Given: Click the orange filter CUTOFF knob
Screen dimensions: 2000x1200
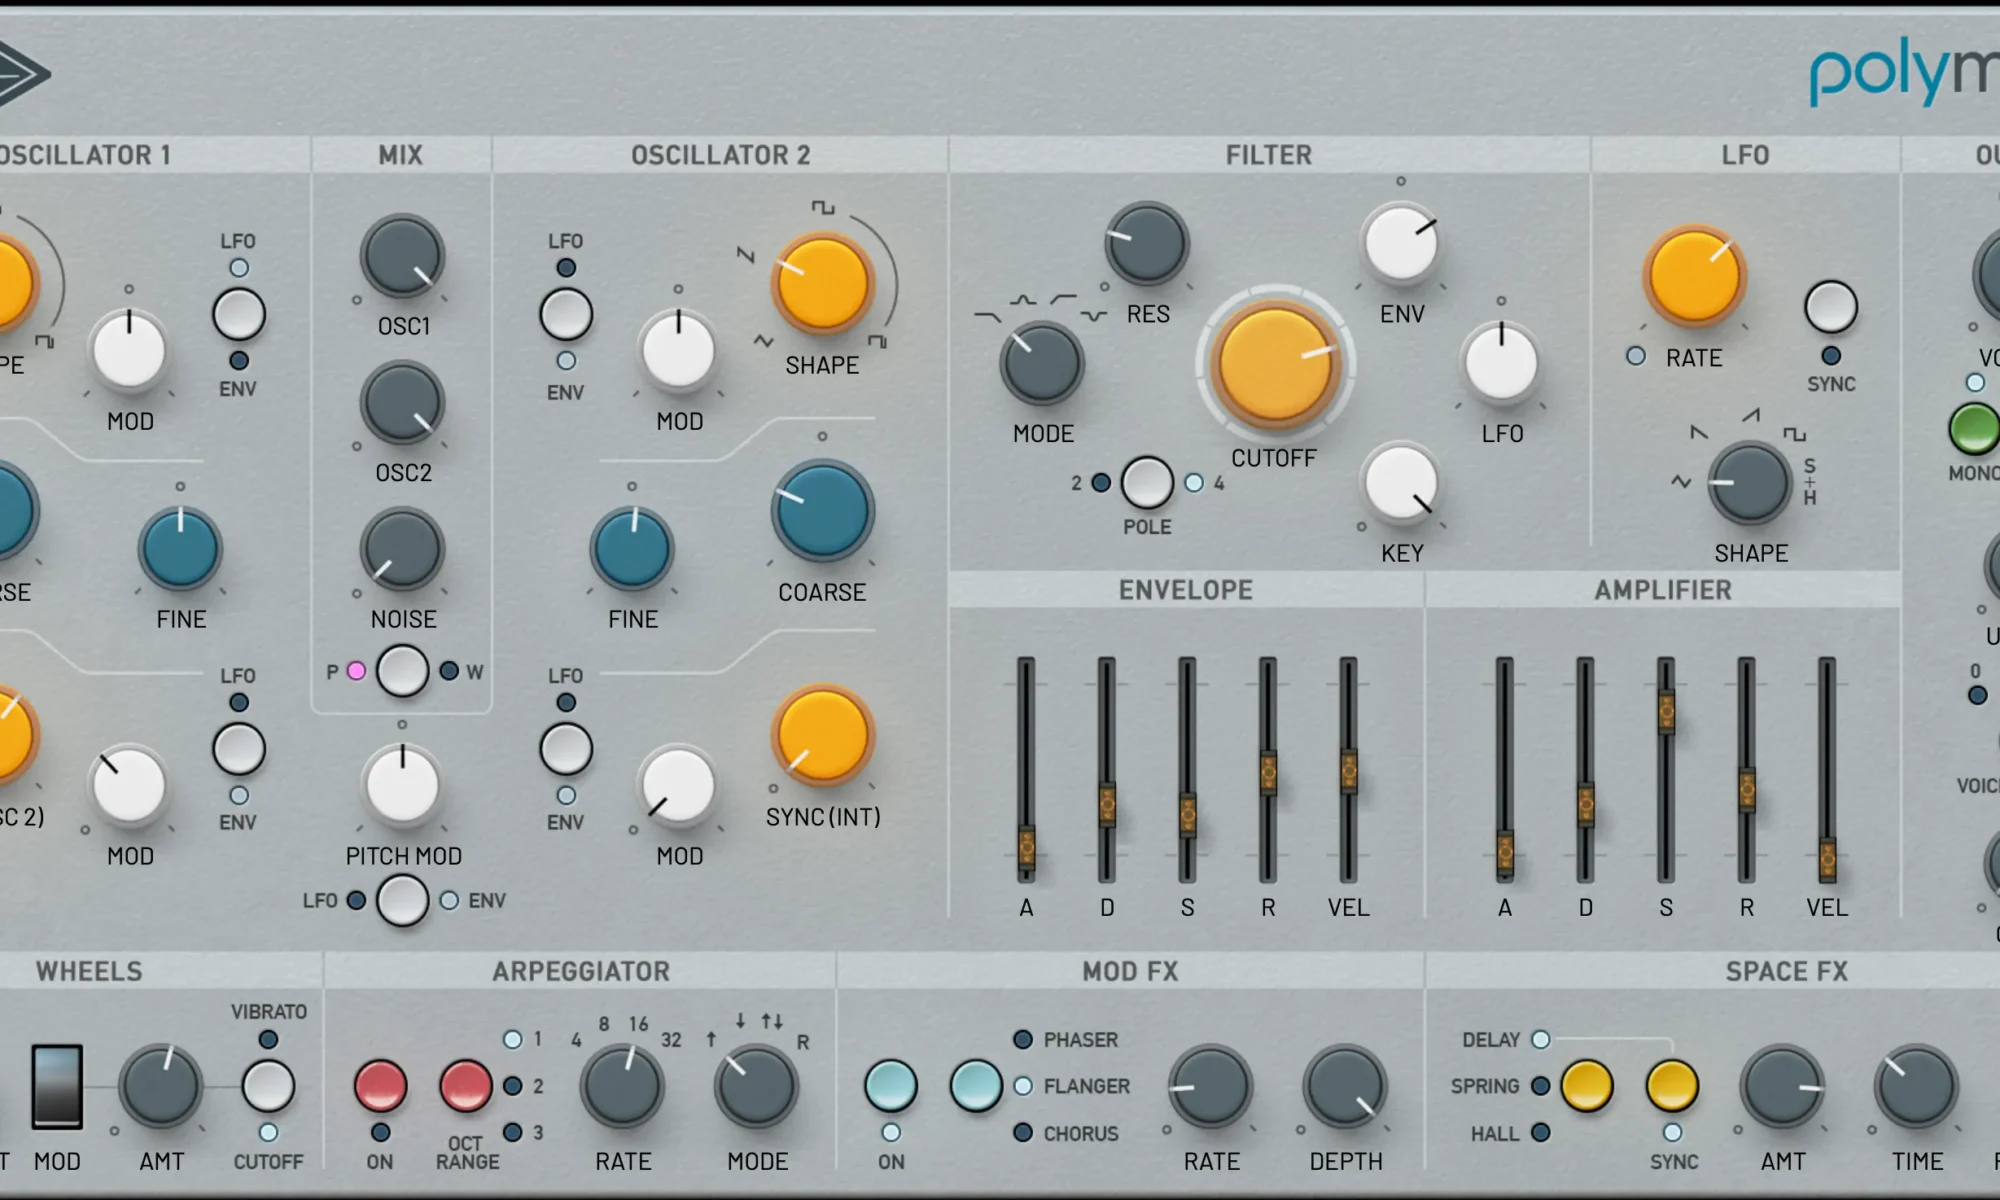Looking at the screenshot, I should [1274, 364].
